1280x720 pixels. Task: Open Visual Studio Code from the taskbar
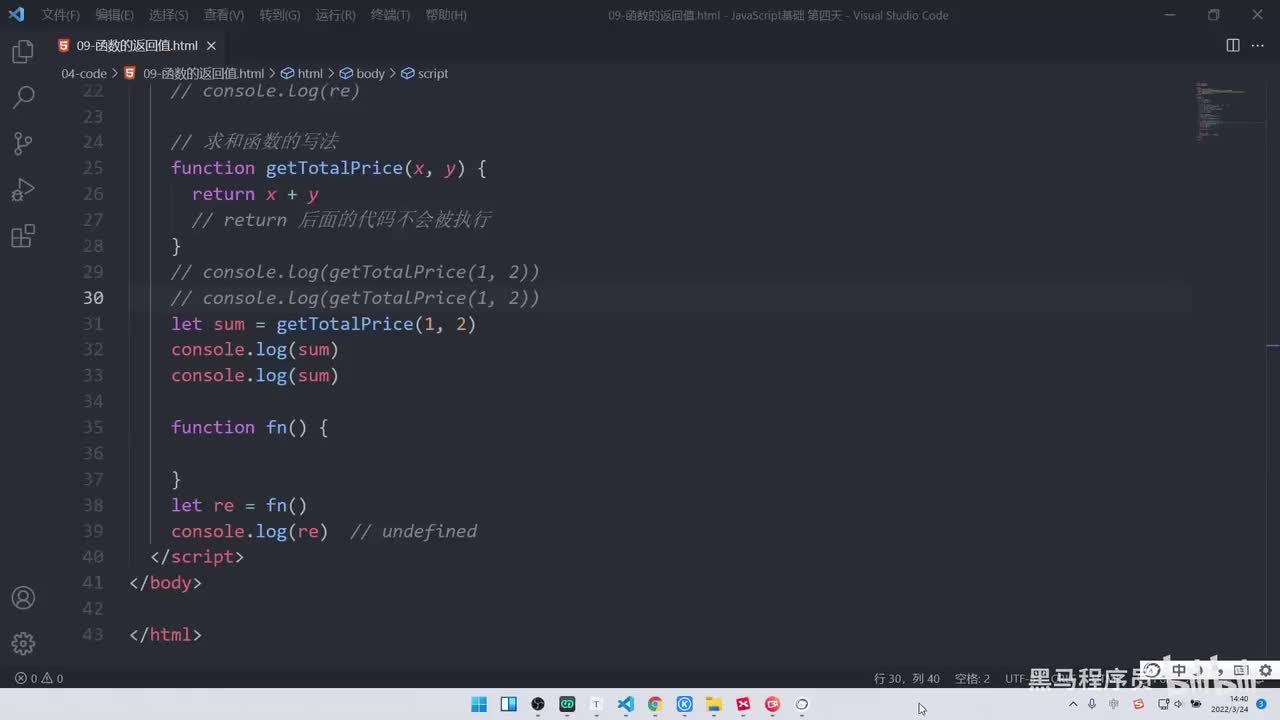[x=626, y=704]
